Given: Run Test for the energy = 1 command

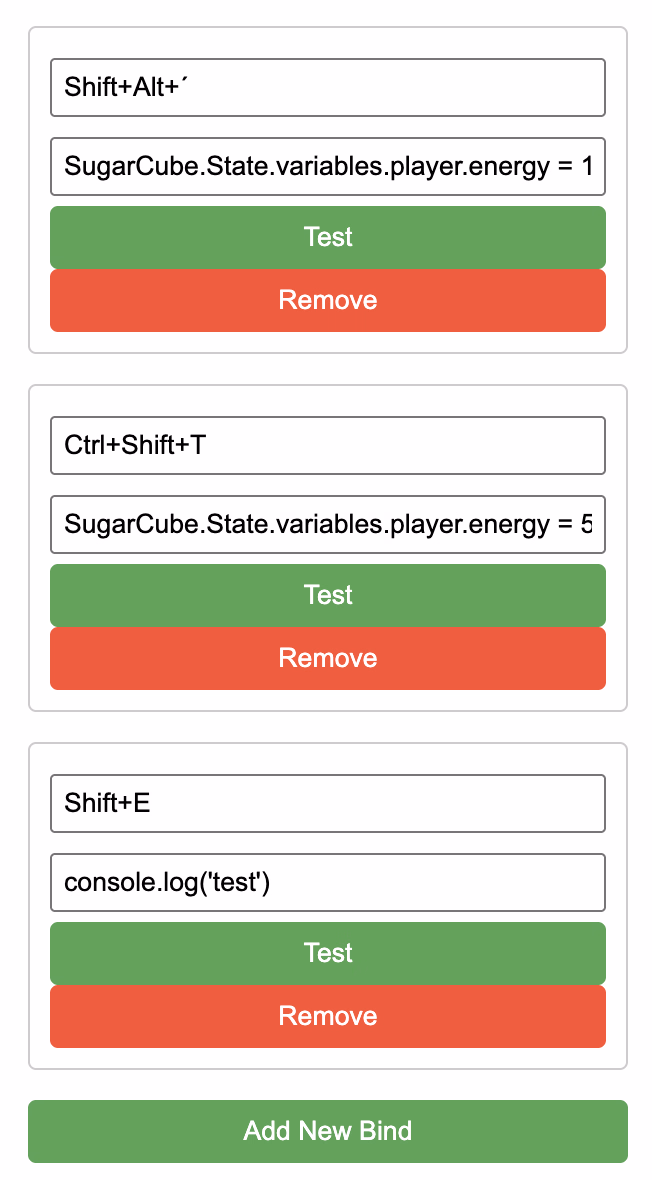Looking at the screenshot, I should pos(328,237).
